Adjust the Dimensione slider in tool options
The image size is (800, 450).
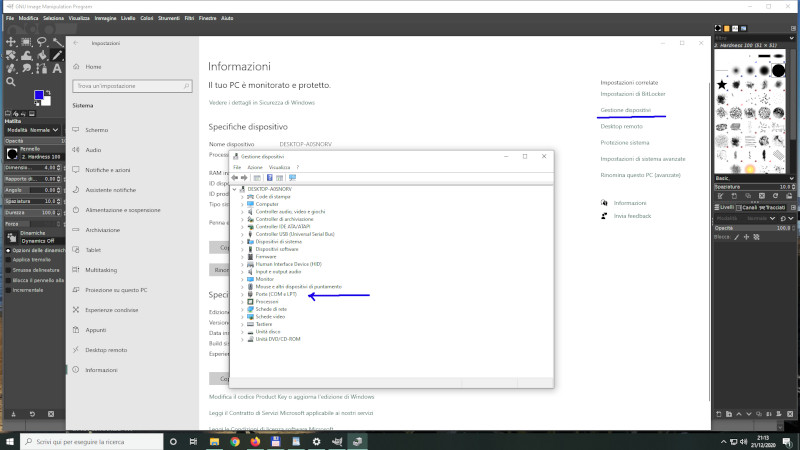(x=33, y=167)
